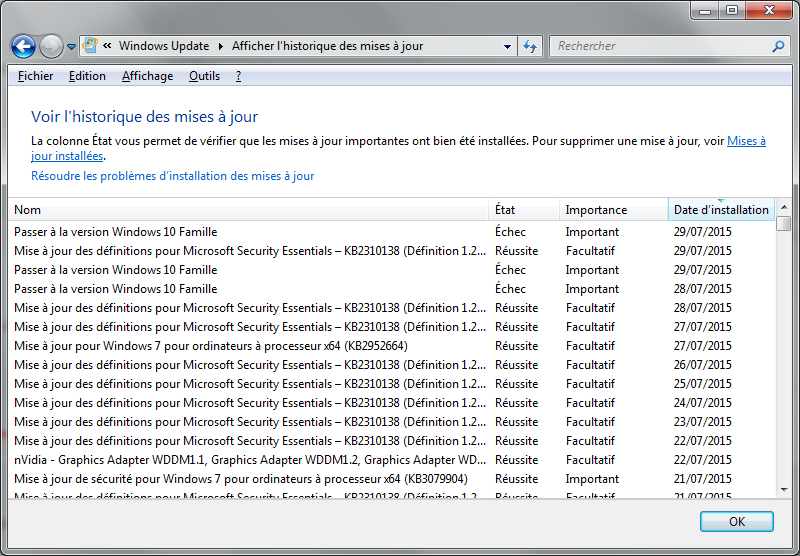The height and width of the screenshot is (556, 800).
Task: Open the address bar history dropdown
Action: pyautogui.click(x=507, y=46)
